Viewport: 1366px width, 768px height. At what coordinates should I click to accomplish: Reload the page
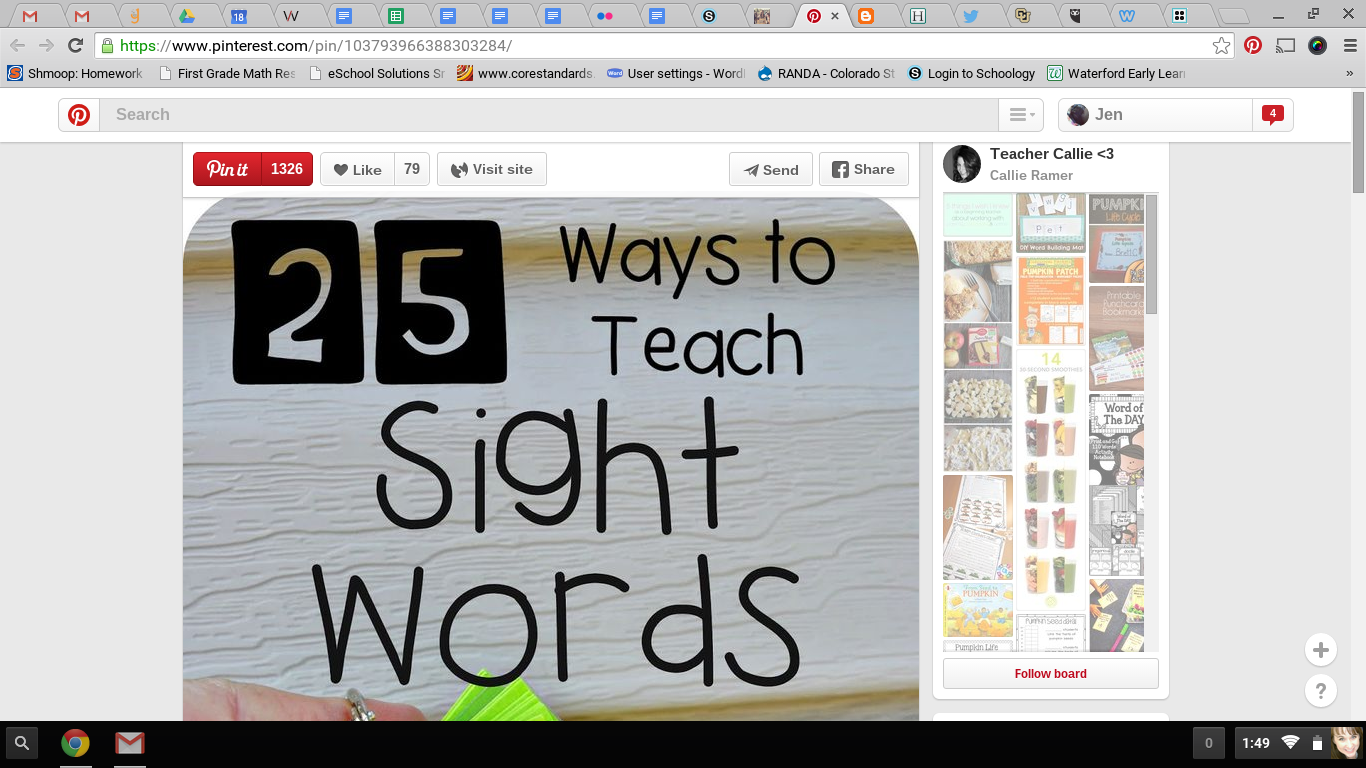pyautogui.click(x=75, y=46)
